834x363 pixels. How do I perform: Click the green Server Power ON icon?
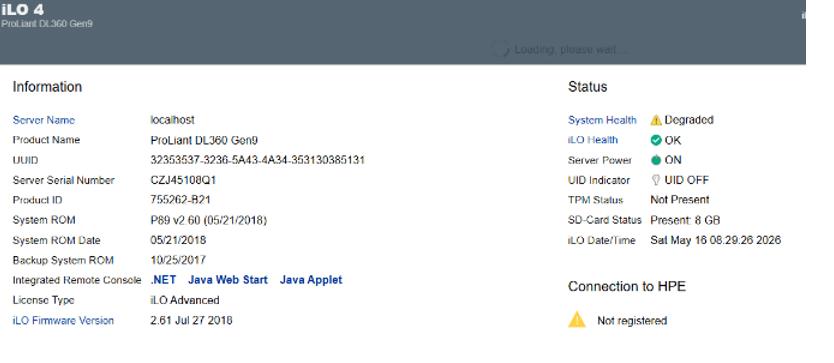tap(656, 160)
